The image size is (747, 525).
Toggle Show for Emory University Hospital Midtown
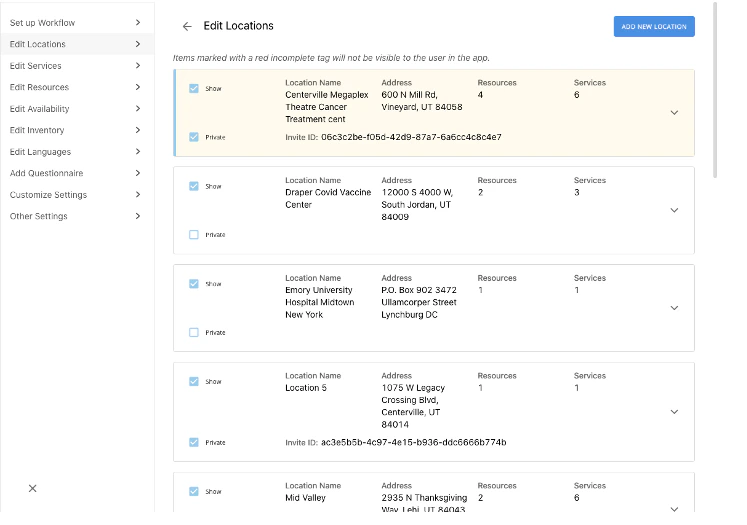click(x=194, y=284)
